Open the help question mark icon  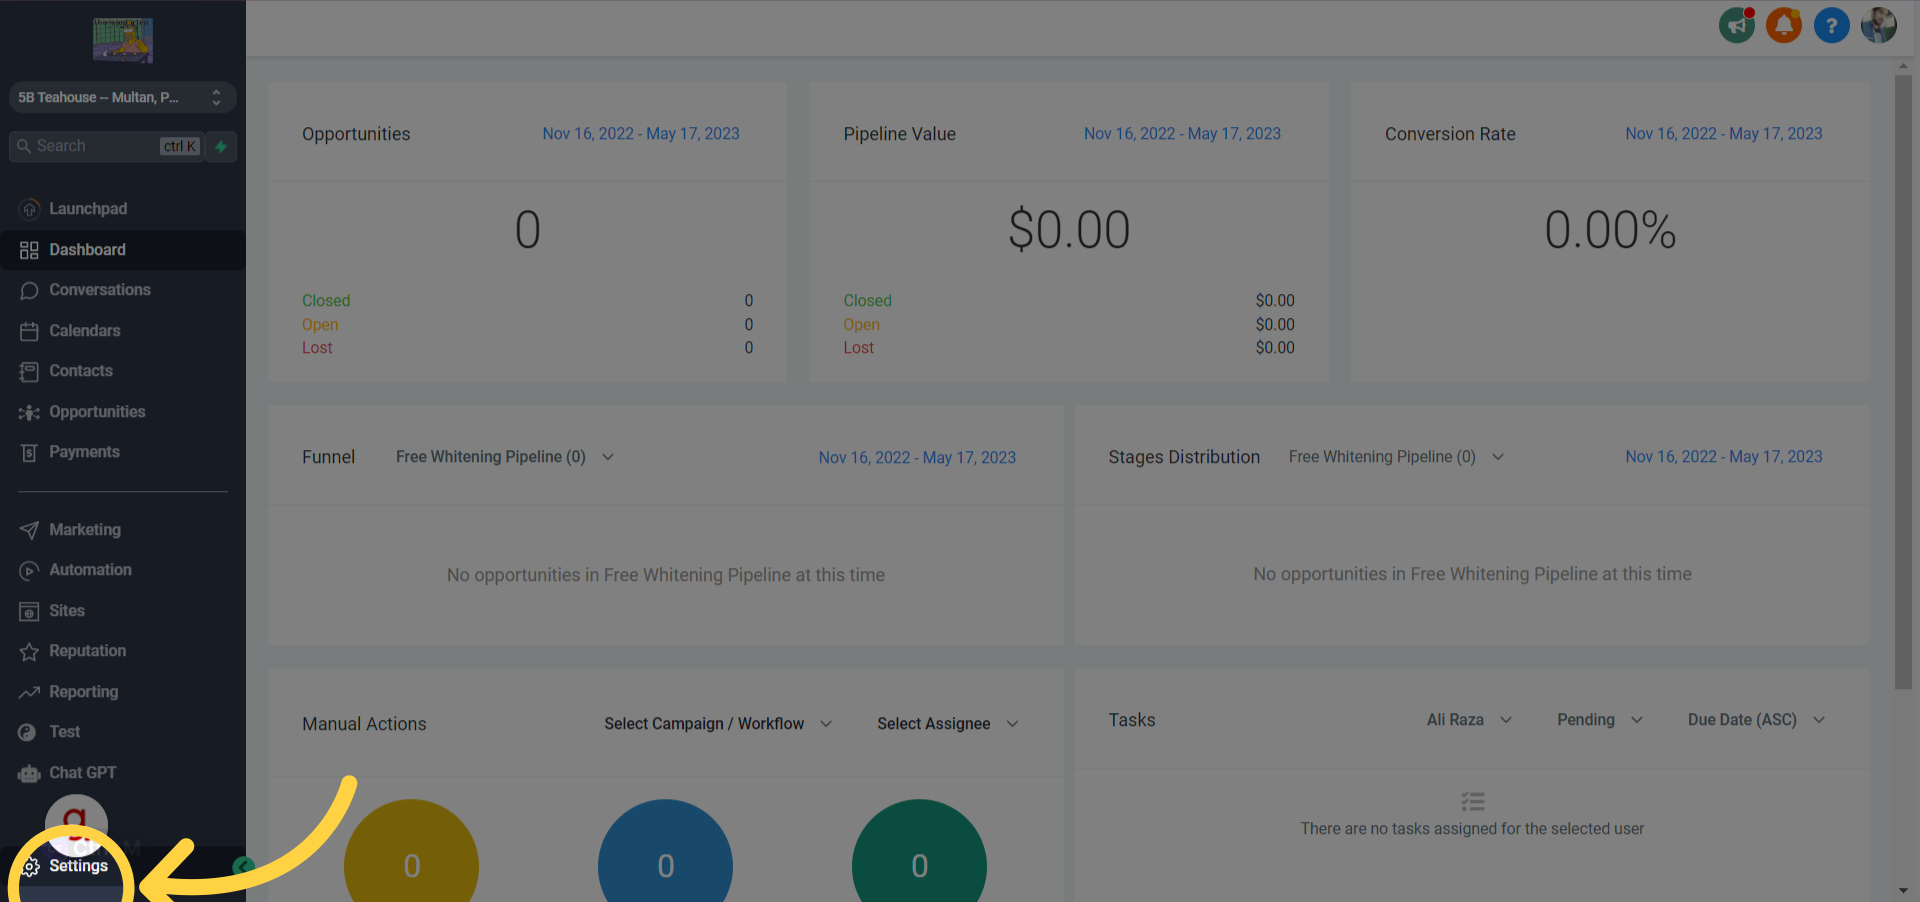1831,26
